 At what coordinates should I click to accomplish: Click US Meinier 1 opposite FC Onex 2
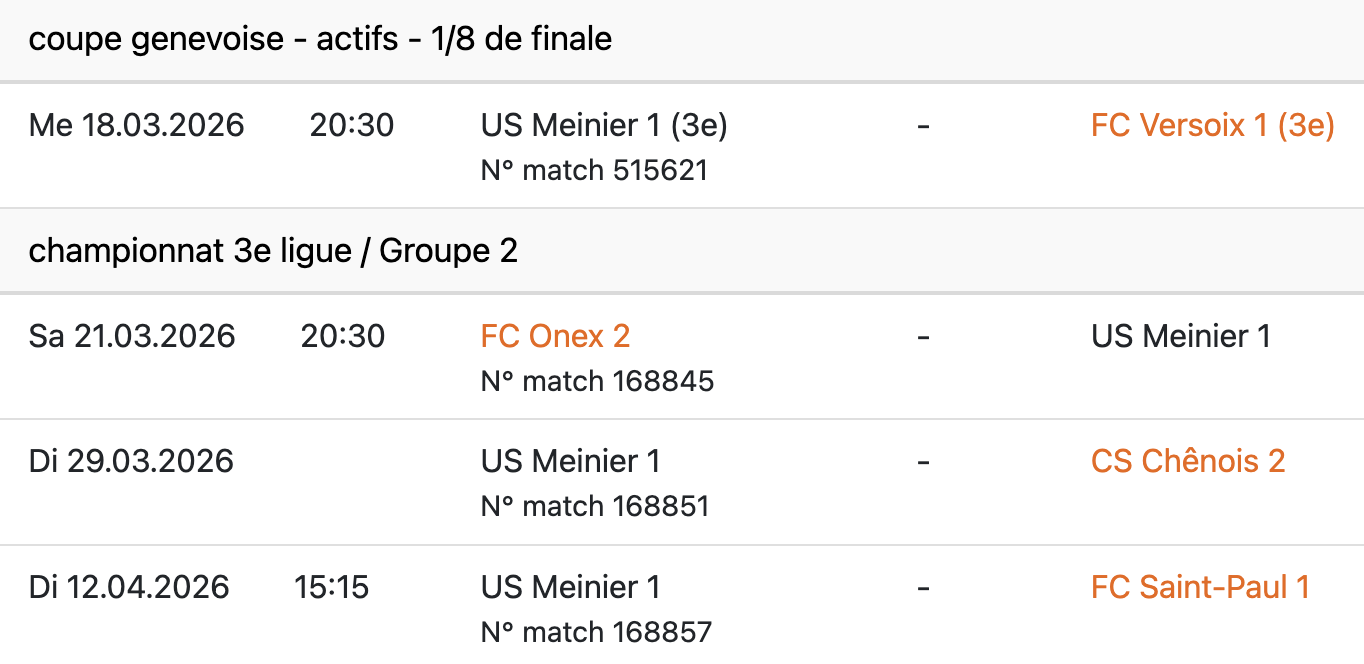[x=1181, y=336]
